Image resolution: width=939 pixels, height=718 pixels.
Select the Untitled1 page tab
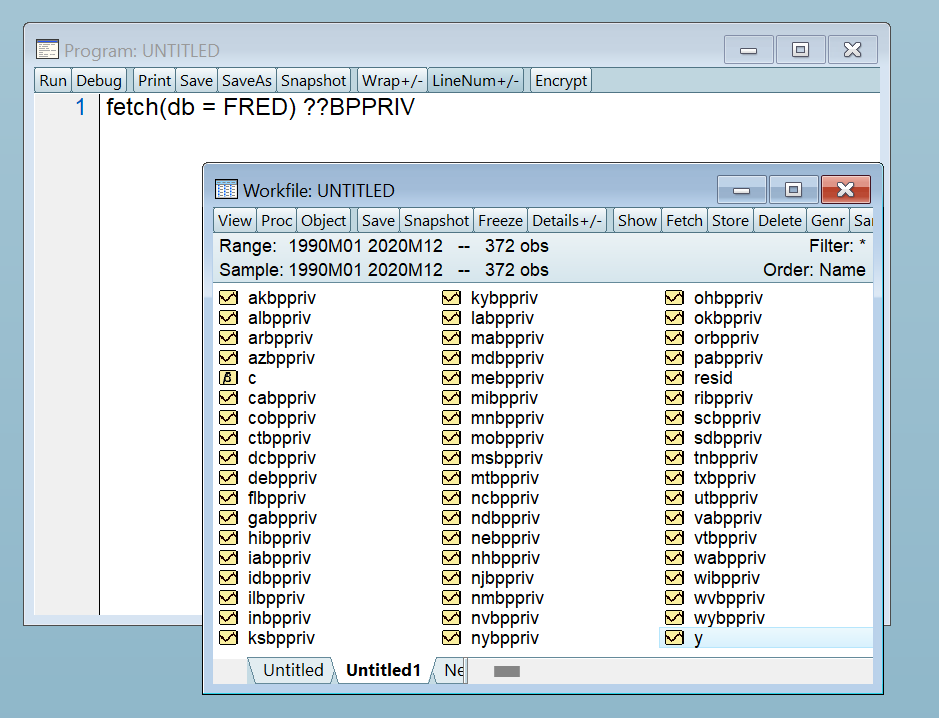tap(383, 670)
